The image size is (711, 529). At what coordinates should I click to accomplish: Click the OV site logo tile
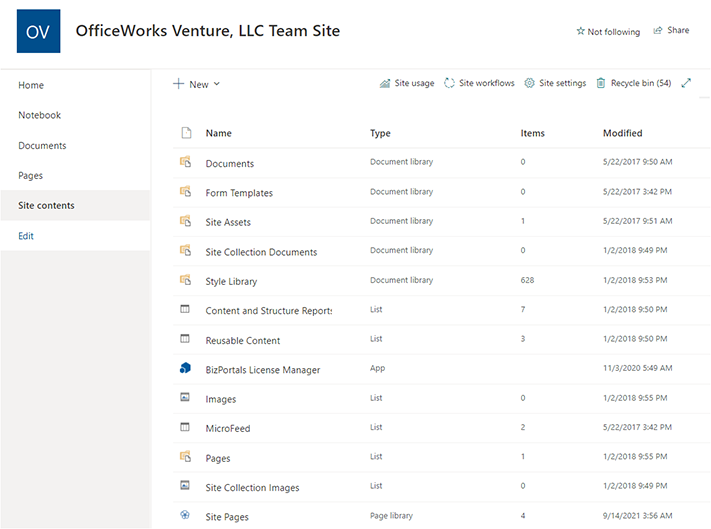(x=38, y=31)
